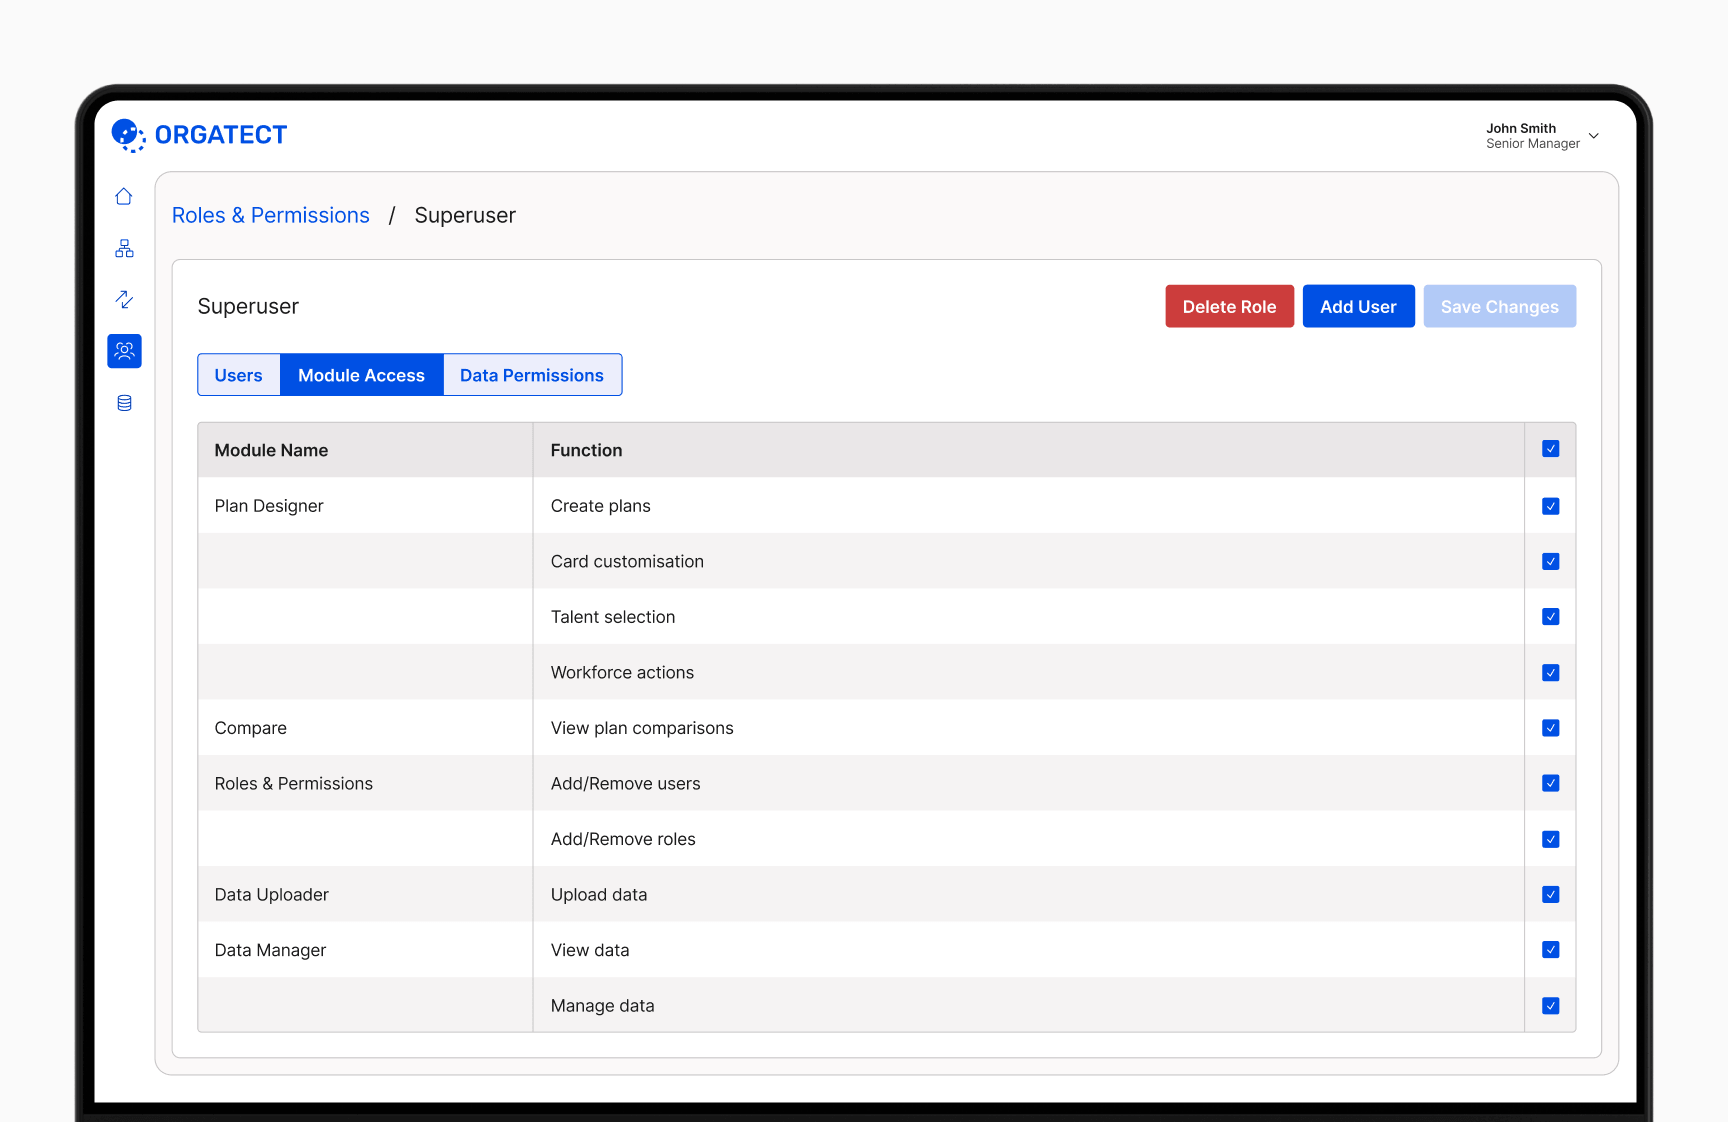1728x1122 pixels.
Task: Switch to the Users tab
Action: pos(239,375)
